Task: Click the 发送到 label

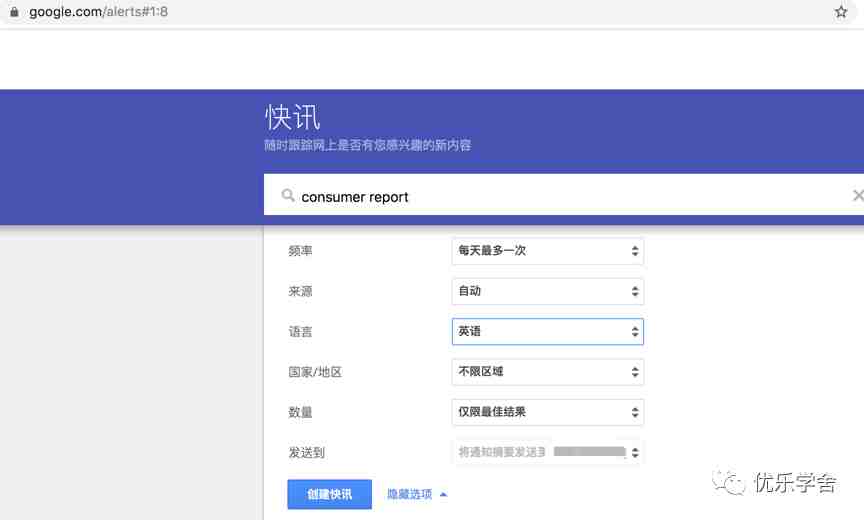Action: click(306, 453)
